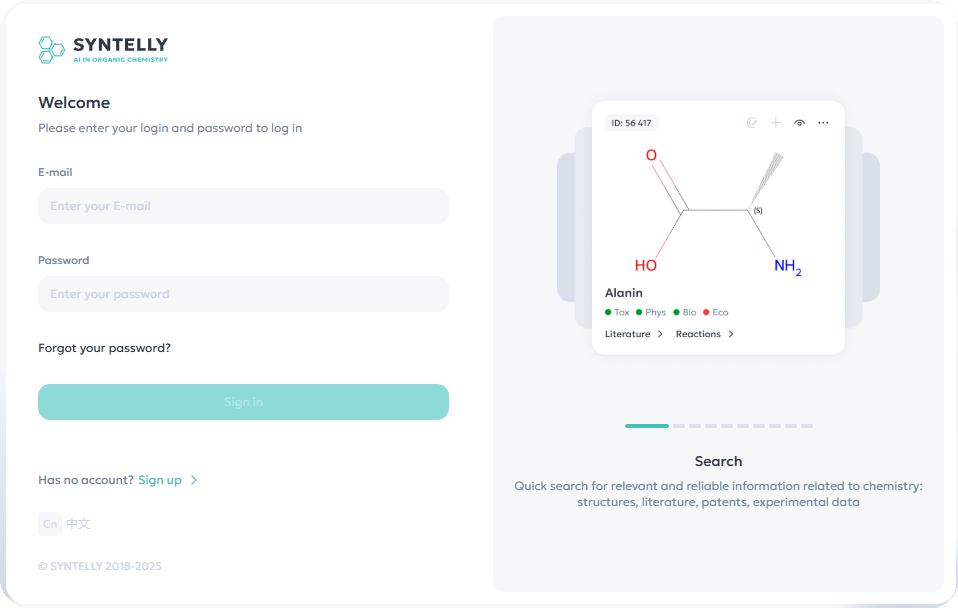
Task: Click the Sign in button
Action: 243,402
